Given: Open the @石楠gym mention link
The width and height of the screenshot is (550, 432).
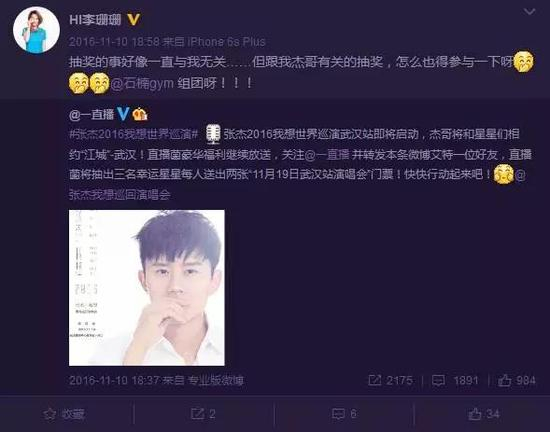Looking at the screenshot, I should click(x=142, y=84).
